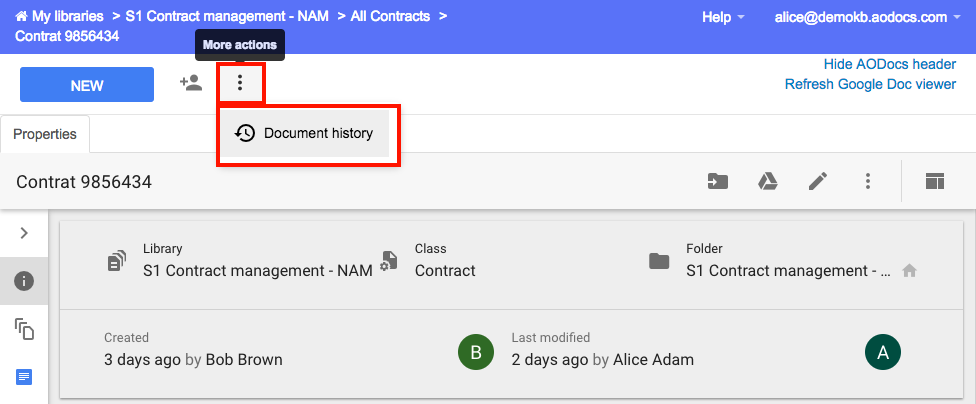Click Hide AODocs header link
The height and width of the screenshot is (404, 976).
(x=889, y=64)
